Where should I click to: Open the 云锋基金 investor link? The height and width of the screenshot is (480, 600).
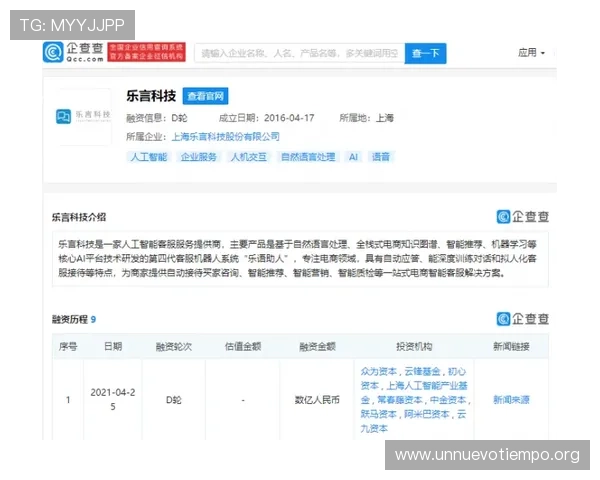422,371
